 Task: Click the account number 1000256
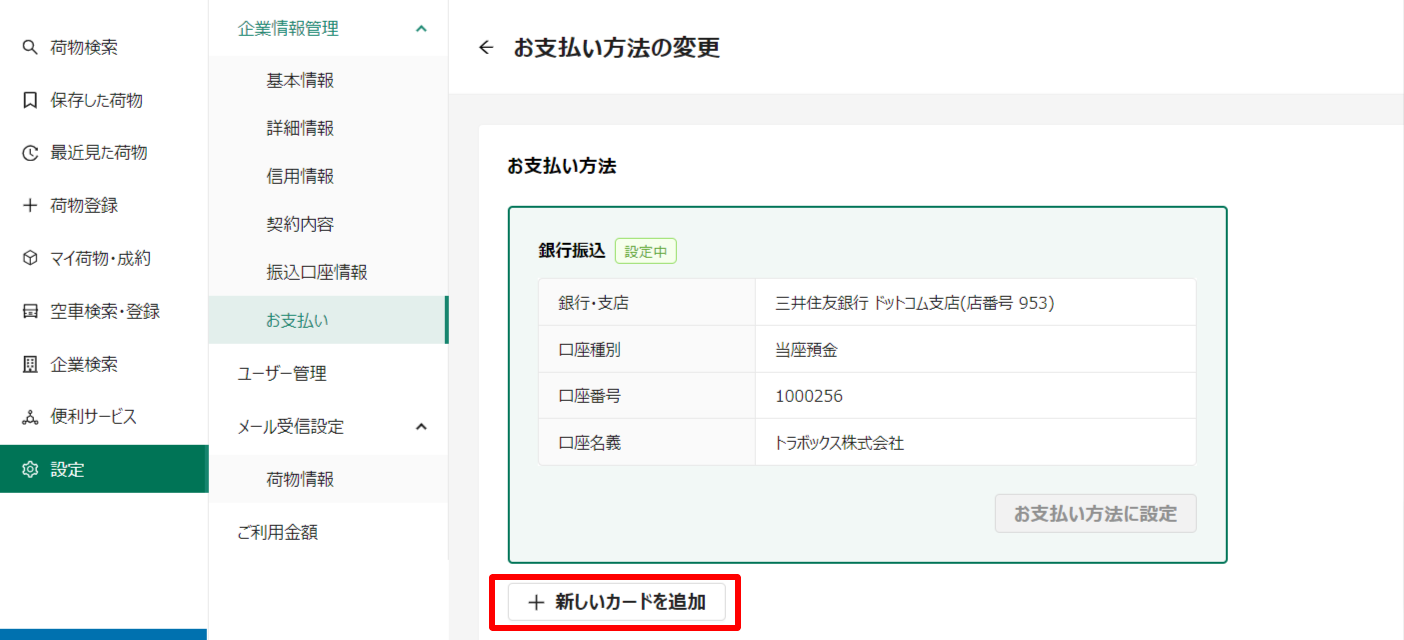[809, 396]
